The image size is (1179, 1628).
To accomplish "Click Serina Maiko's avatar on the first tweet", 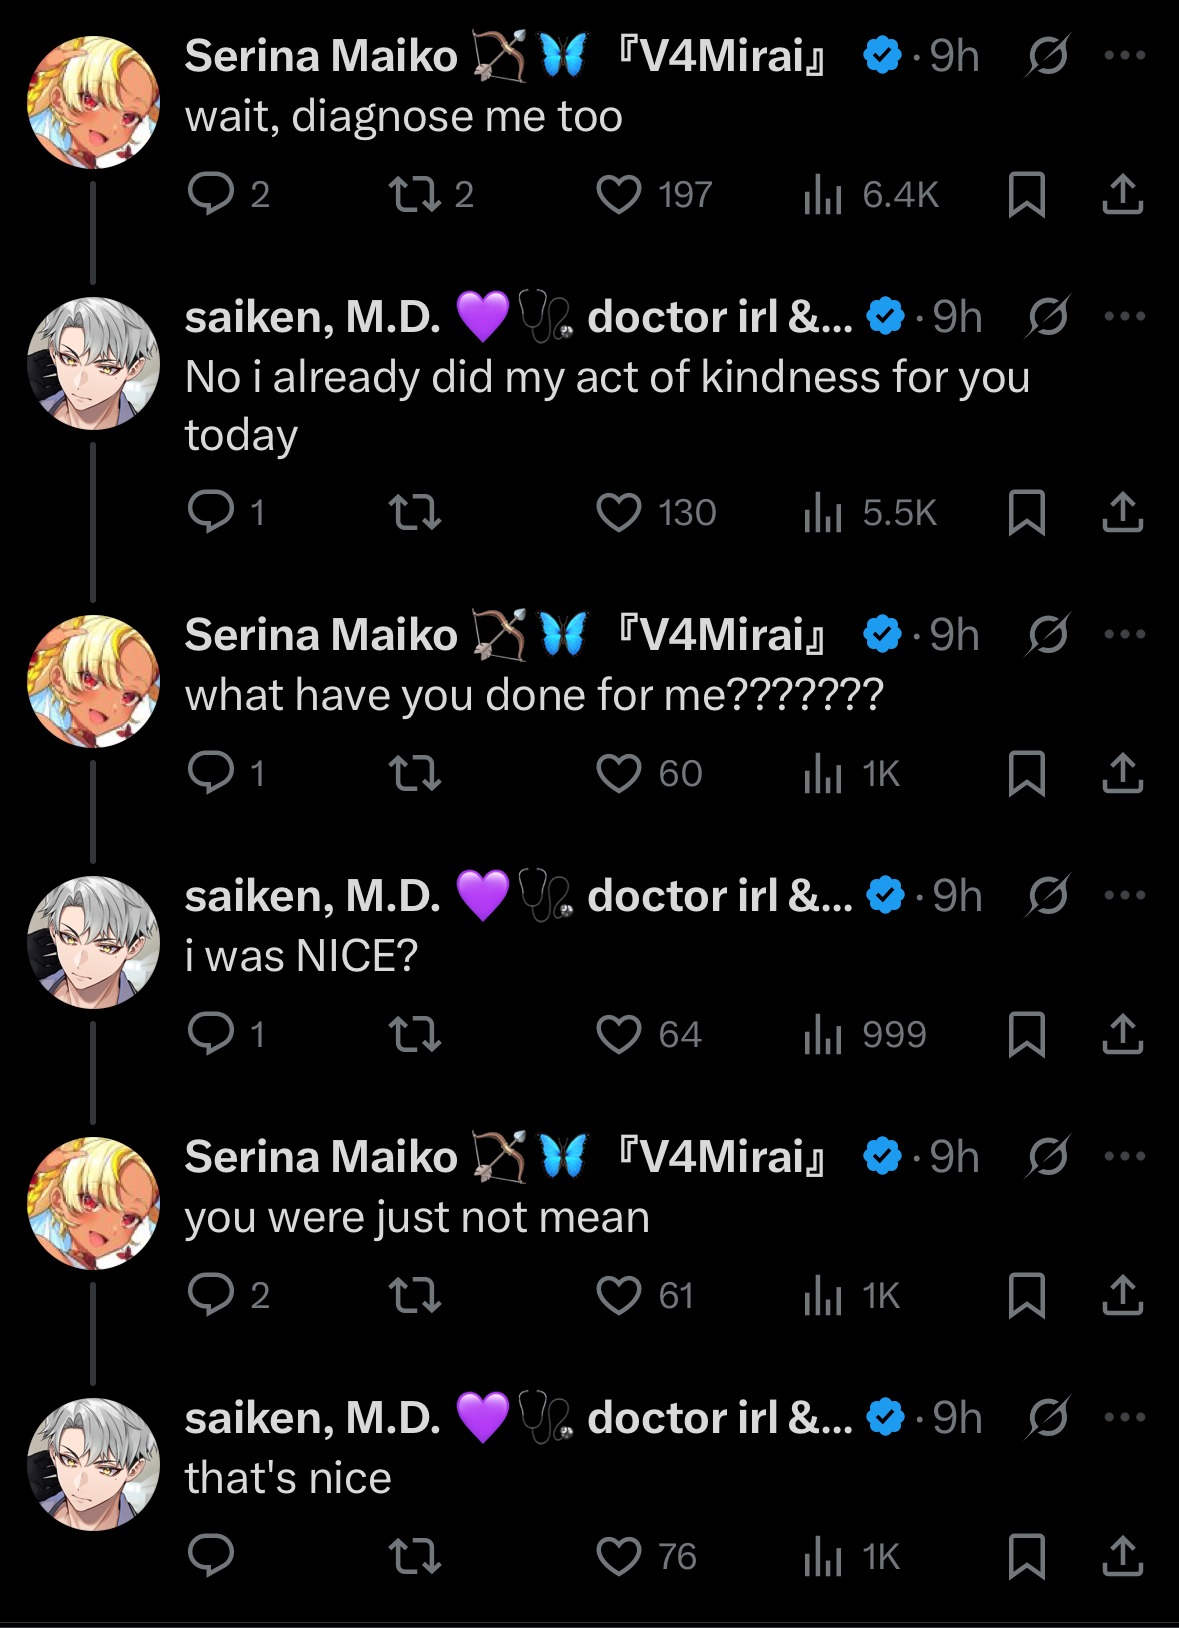I will coord(93,102).
